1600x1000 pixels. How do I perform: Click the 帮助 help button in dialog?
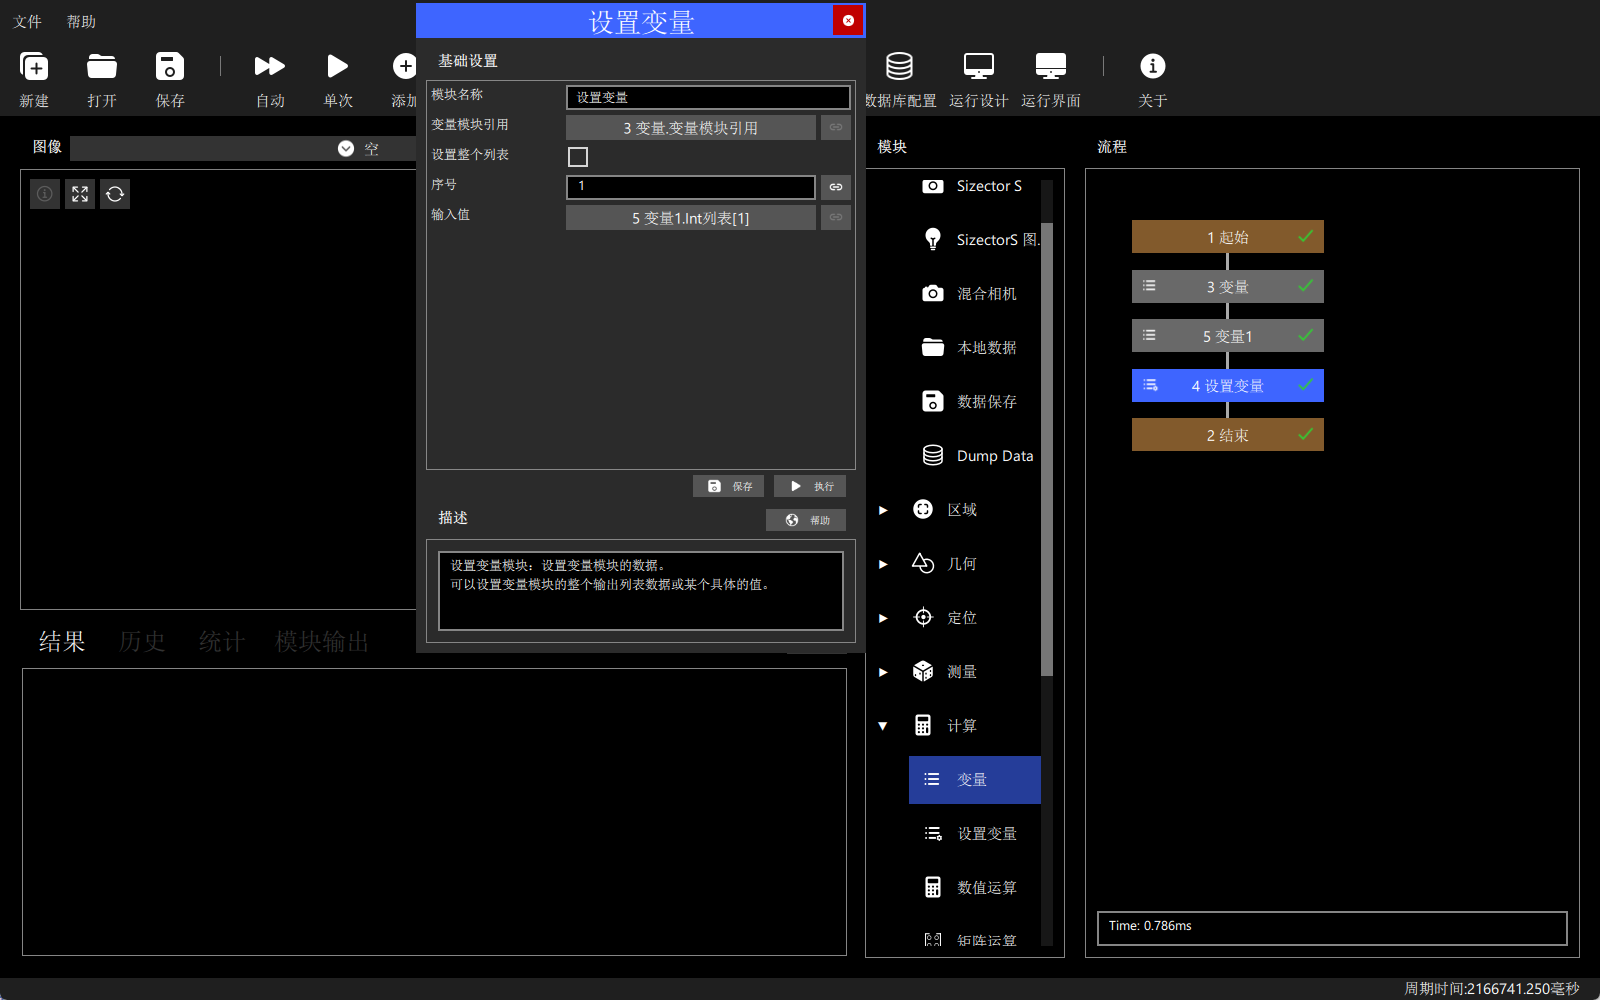click(x=806, y=520)
